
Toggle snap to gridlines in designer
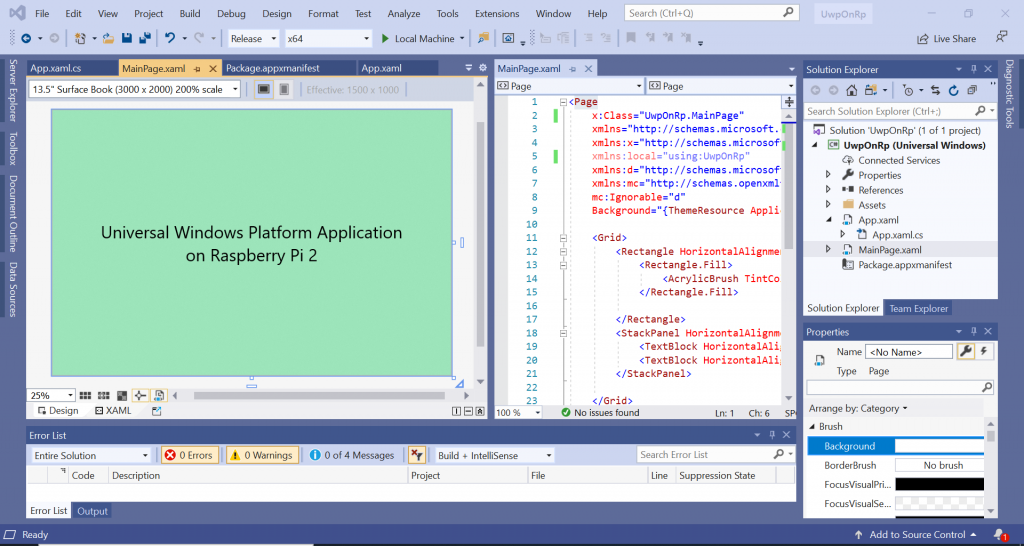coord(103,395)
